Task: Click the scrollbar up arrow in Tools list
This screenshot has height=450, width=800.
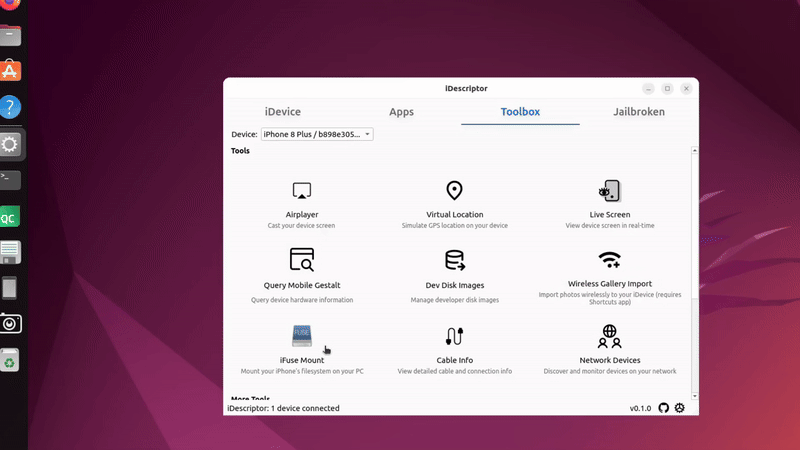Action: (x=694, y=151)
